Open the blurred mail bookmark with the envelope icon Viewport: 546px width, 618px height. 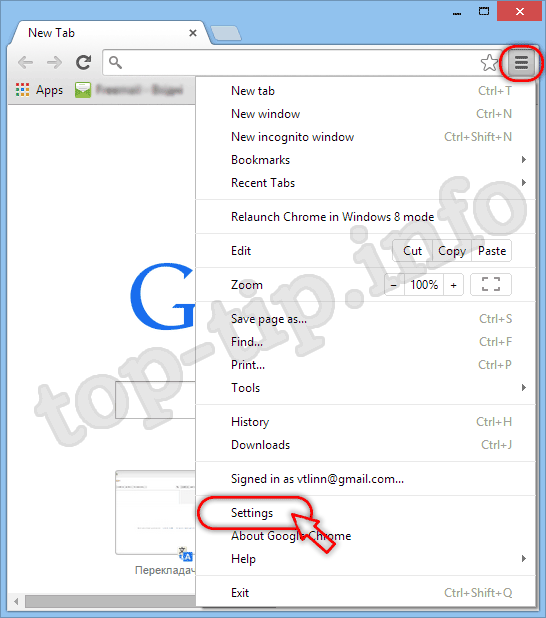(129, 90)
